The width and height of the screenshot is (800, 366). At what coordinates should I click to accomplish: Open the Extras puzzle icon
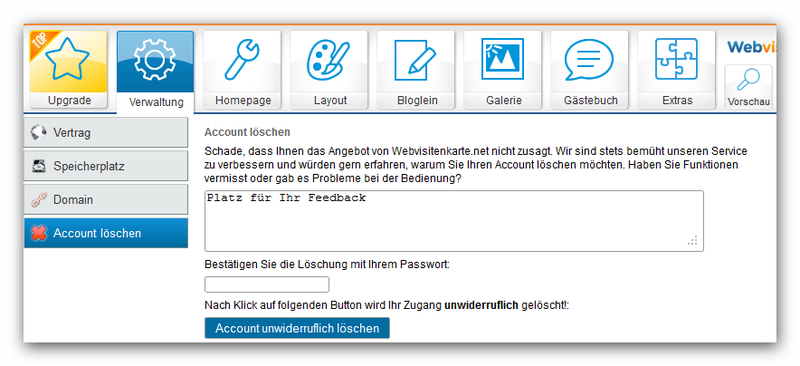tap(676, 59)
